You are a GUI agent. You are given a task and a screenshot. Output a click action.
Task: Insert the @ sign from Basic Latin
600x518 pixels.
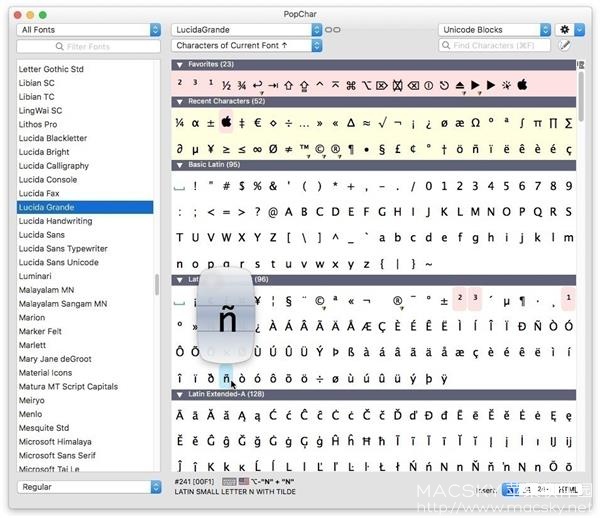(273, 212)
